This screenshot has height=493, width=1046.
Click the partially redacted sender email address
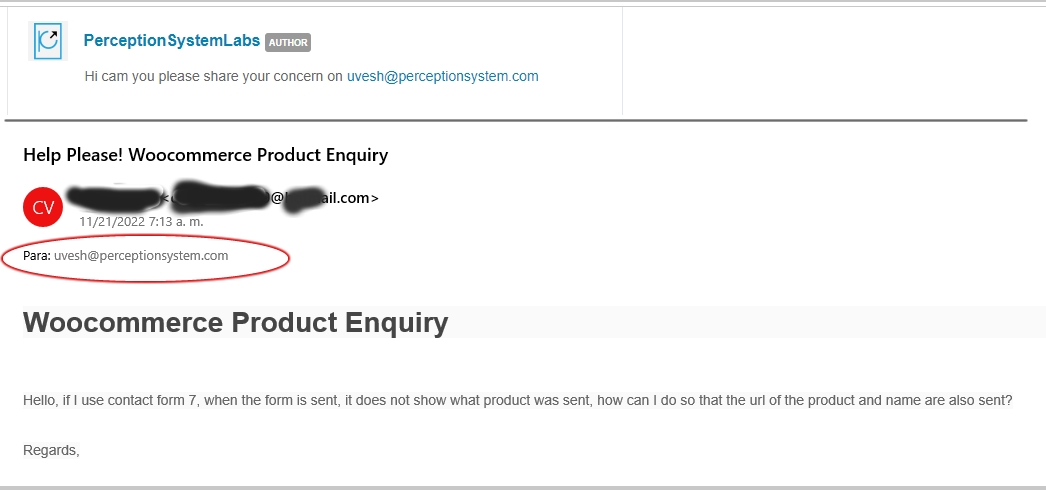pyautogui.click(x=270, y=197)
